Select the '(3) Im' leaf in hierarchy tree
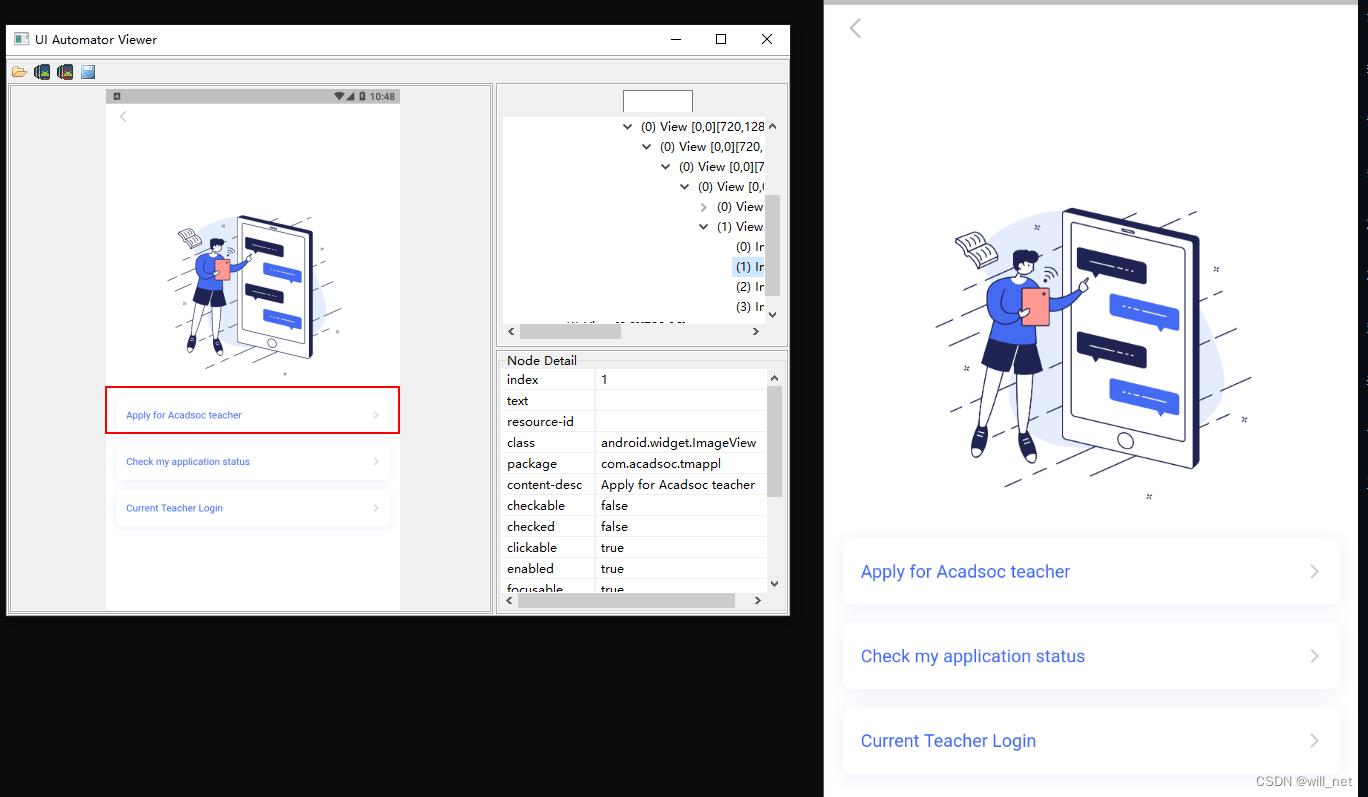The width and height of the screenshot is (1368, 797). pos(750,307)
